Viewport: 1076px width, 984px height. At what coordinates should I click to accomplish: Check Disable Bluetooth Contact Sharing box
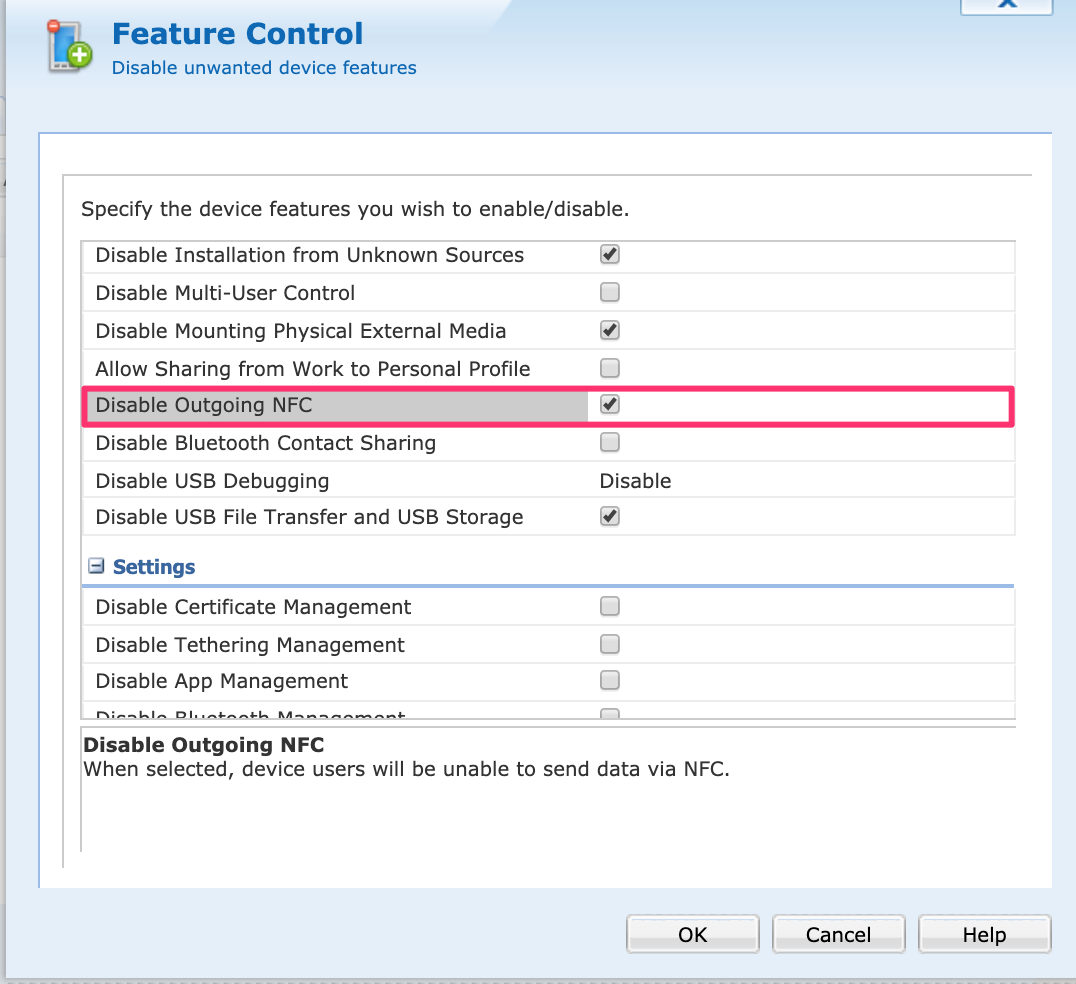[609, 442]
